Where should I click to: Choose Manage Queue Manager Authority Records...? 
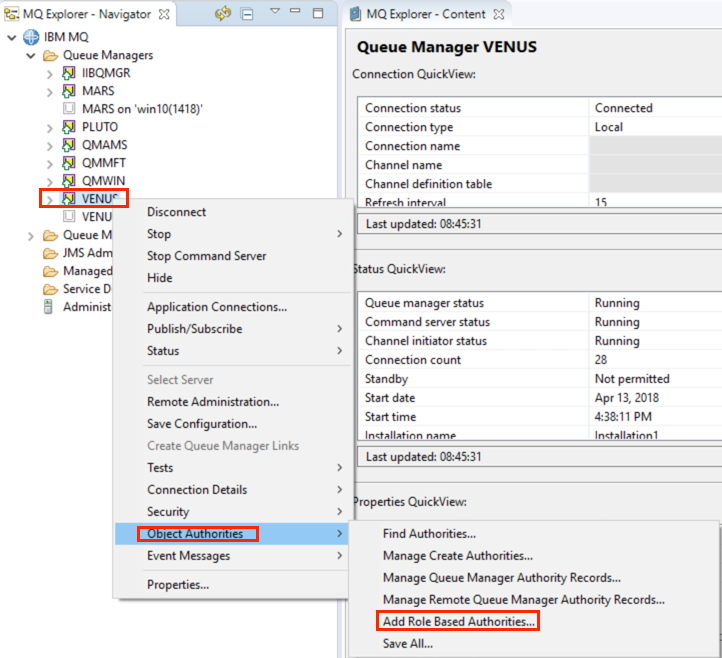[x=501, y=578]
